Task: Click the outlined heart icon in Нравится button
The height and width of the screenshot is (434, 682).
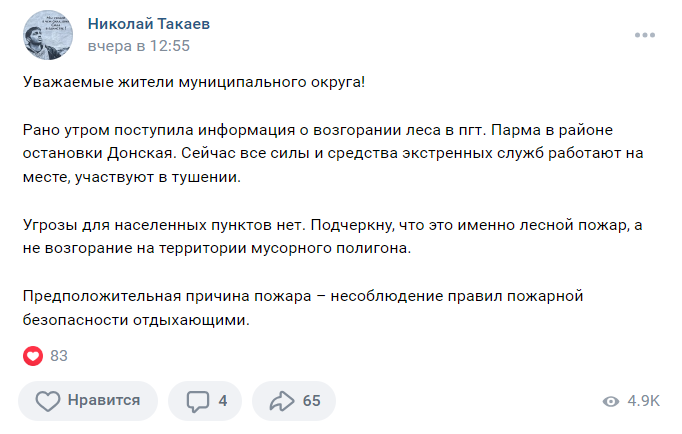Action: [x=48, y=401]
